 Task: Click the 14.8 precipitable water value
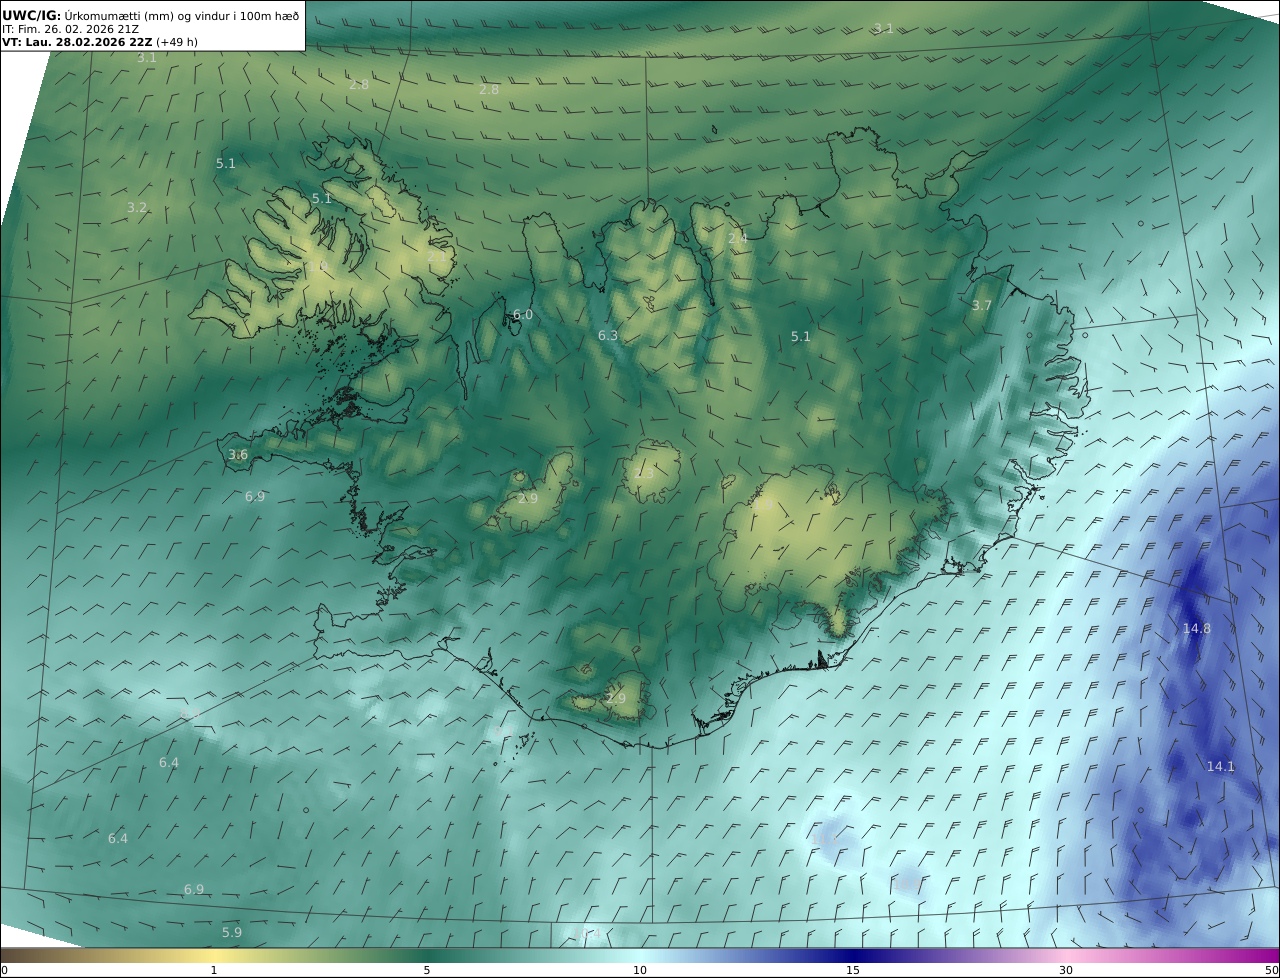(1196, 629)
